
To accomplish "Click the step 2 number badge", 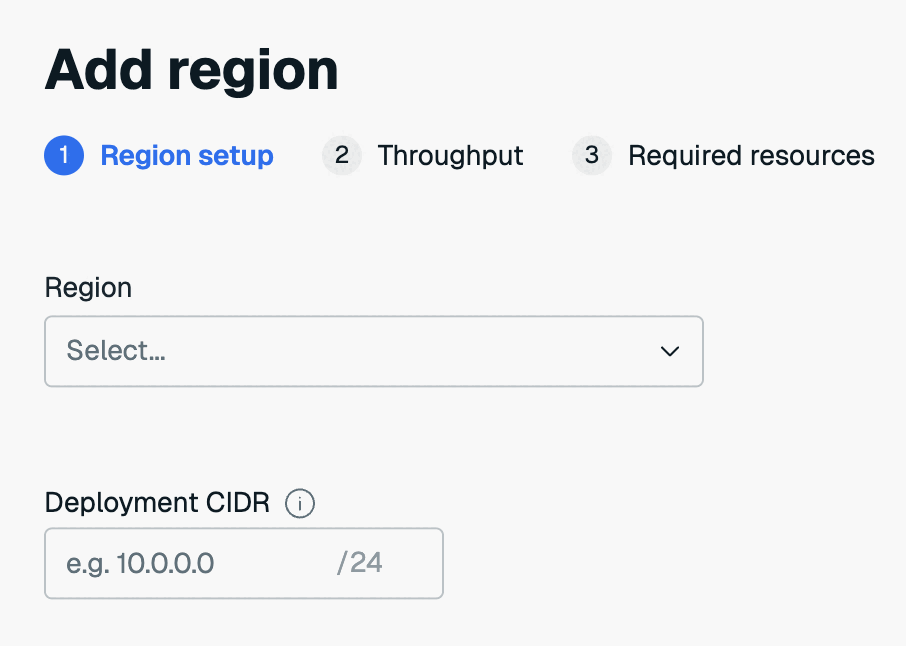I will pyautogui.click(x=342, y=156).
